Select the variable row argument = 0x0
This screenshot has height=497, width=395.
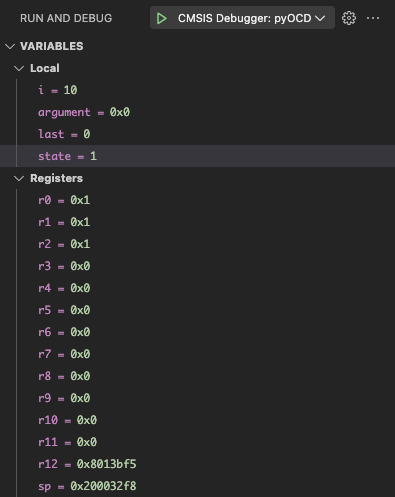[x=197, y=112]
